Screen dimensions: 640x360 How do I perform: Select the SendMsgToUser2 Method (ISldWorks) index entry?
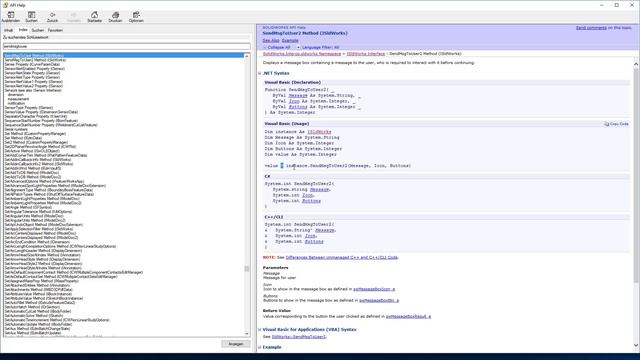[x=35, y=60]
